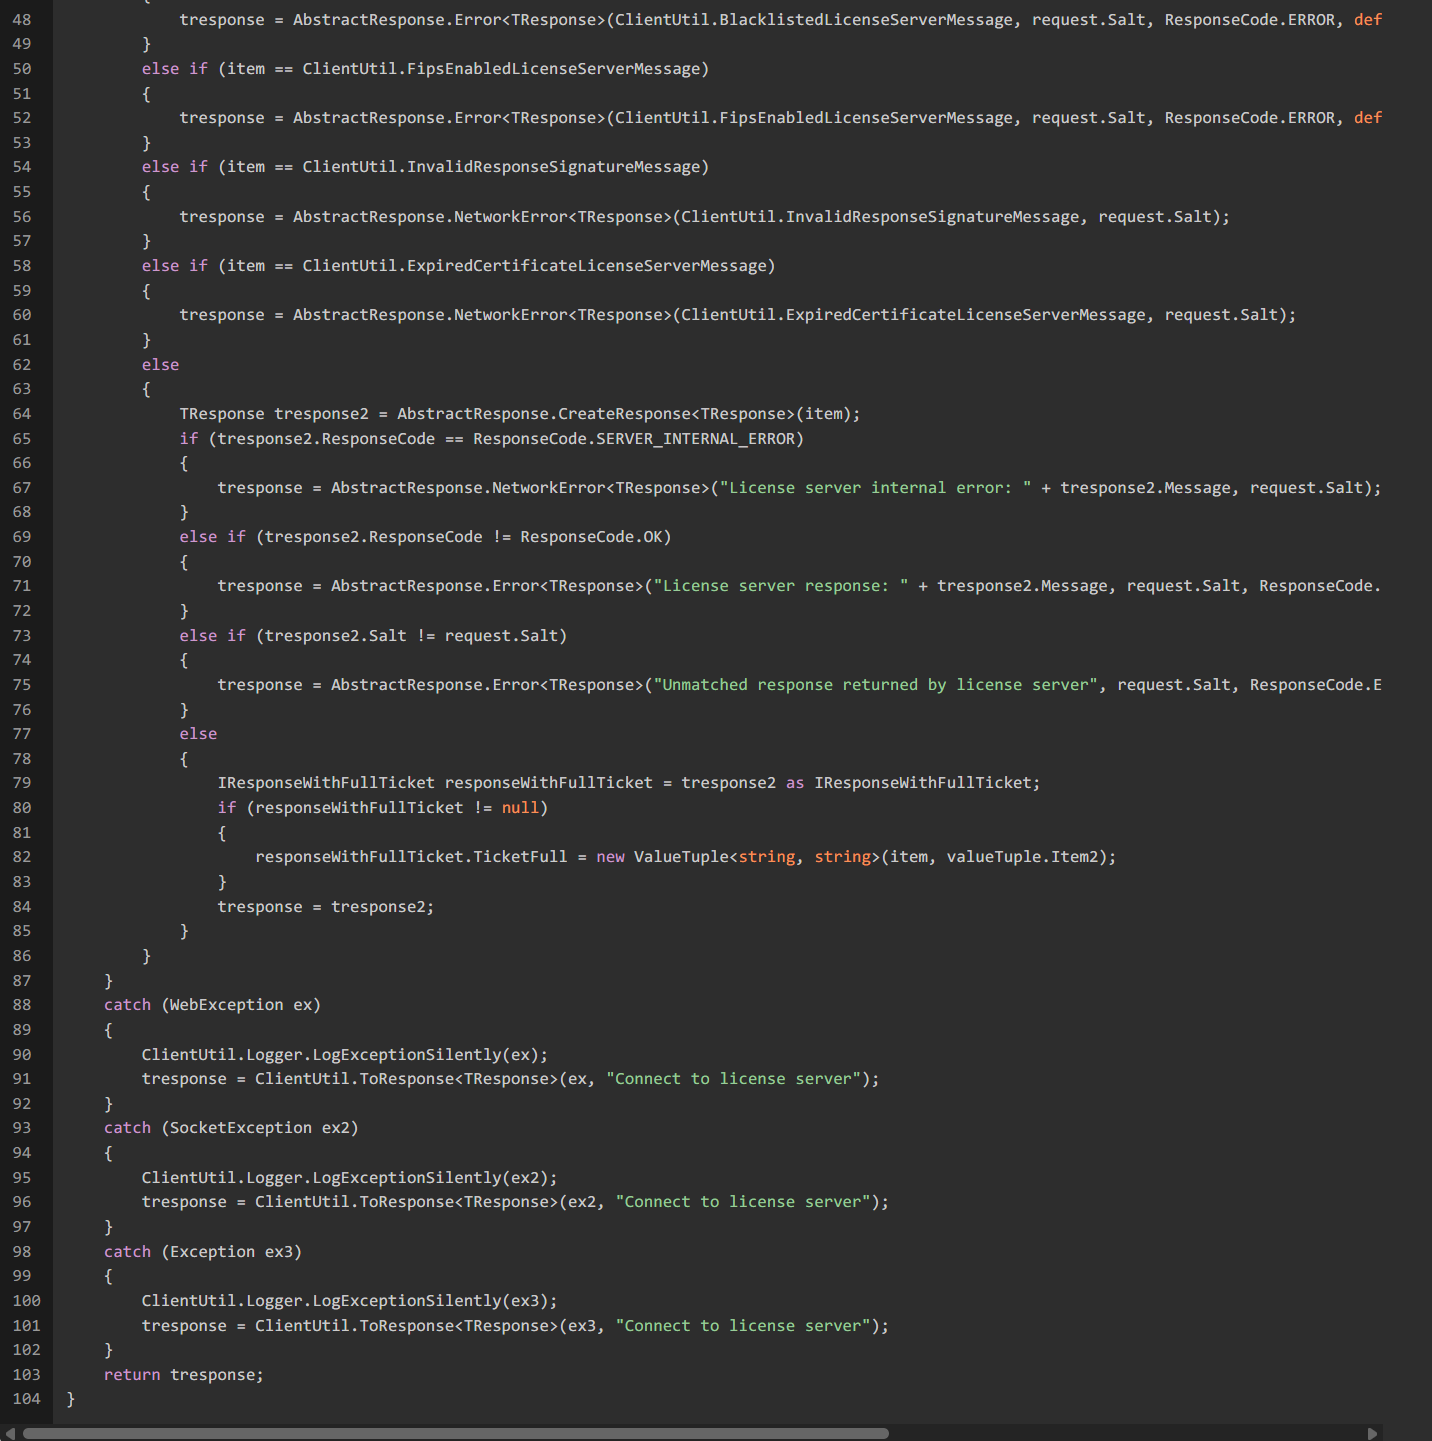Click the as keyword on line 79
This screenshot has width=1432, height=1441.
(795, 783)
